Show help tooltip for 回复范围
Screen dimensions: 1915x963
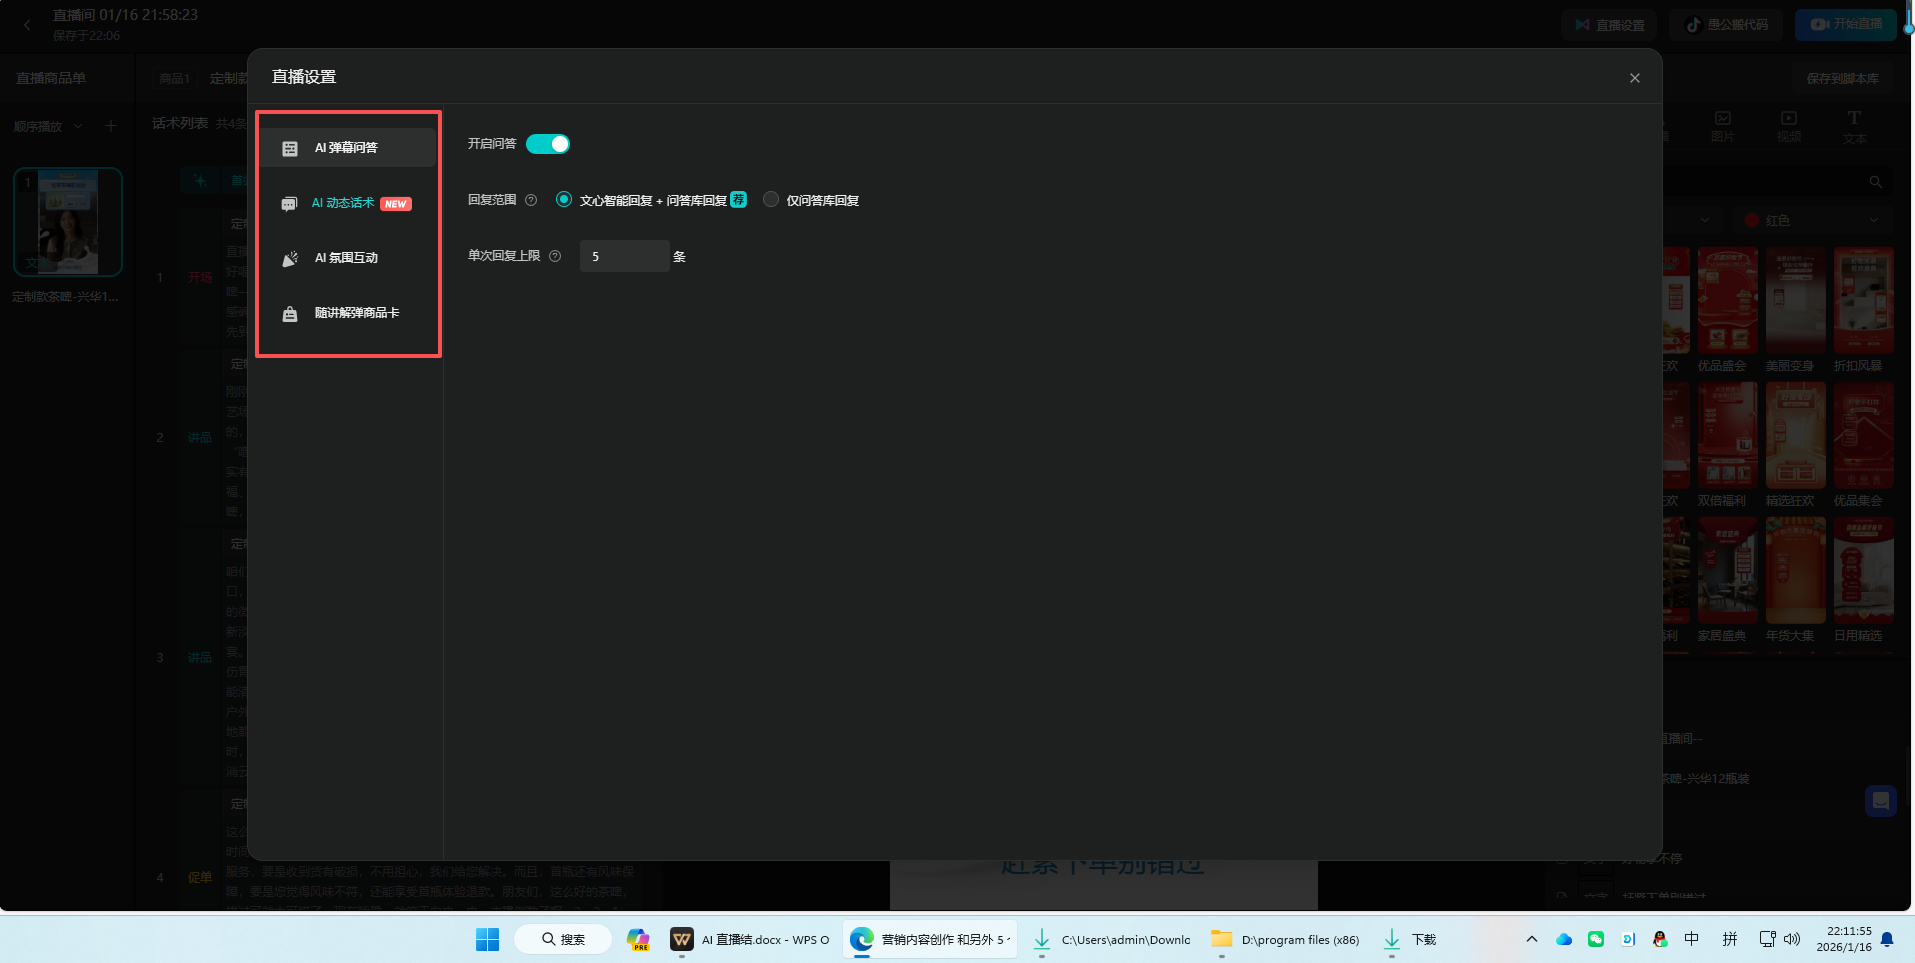click(x=531, y=200)
